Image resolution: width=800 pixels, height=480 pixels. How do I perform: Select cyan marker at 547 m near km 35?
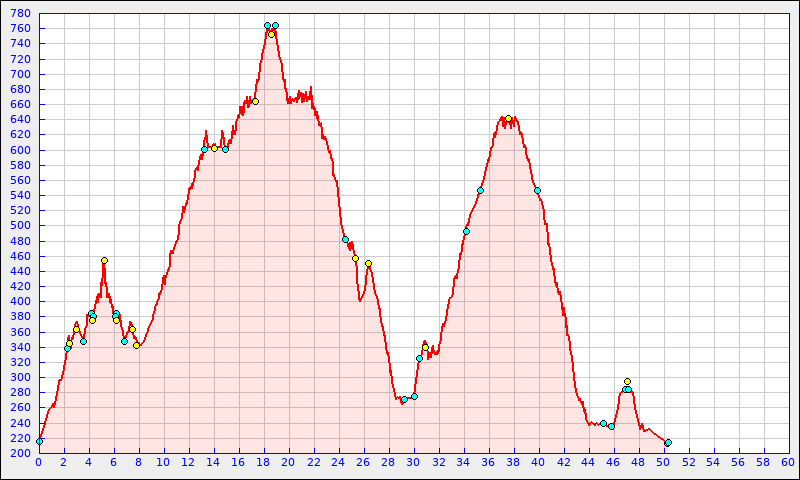(480, 190)
